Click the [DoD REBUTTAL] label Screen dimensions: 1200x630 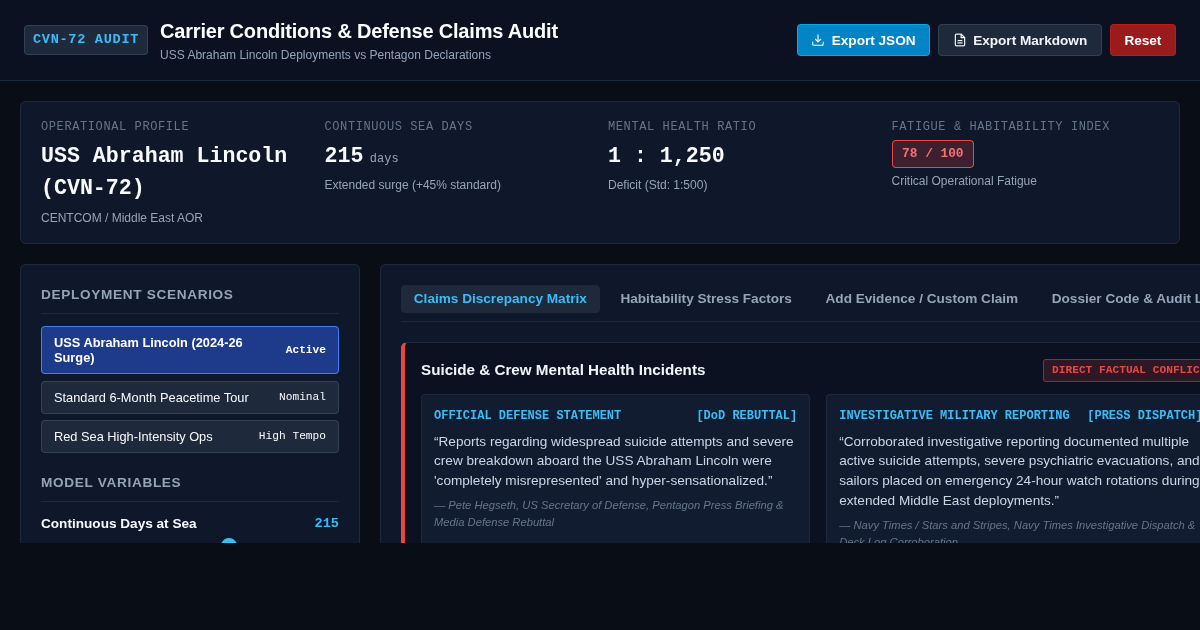[x=747, y=416]
